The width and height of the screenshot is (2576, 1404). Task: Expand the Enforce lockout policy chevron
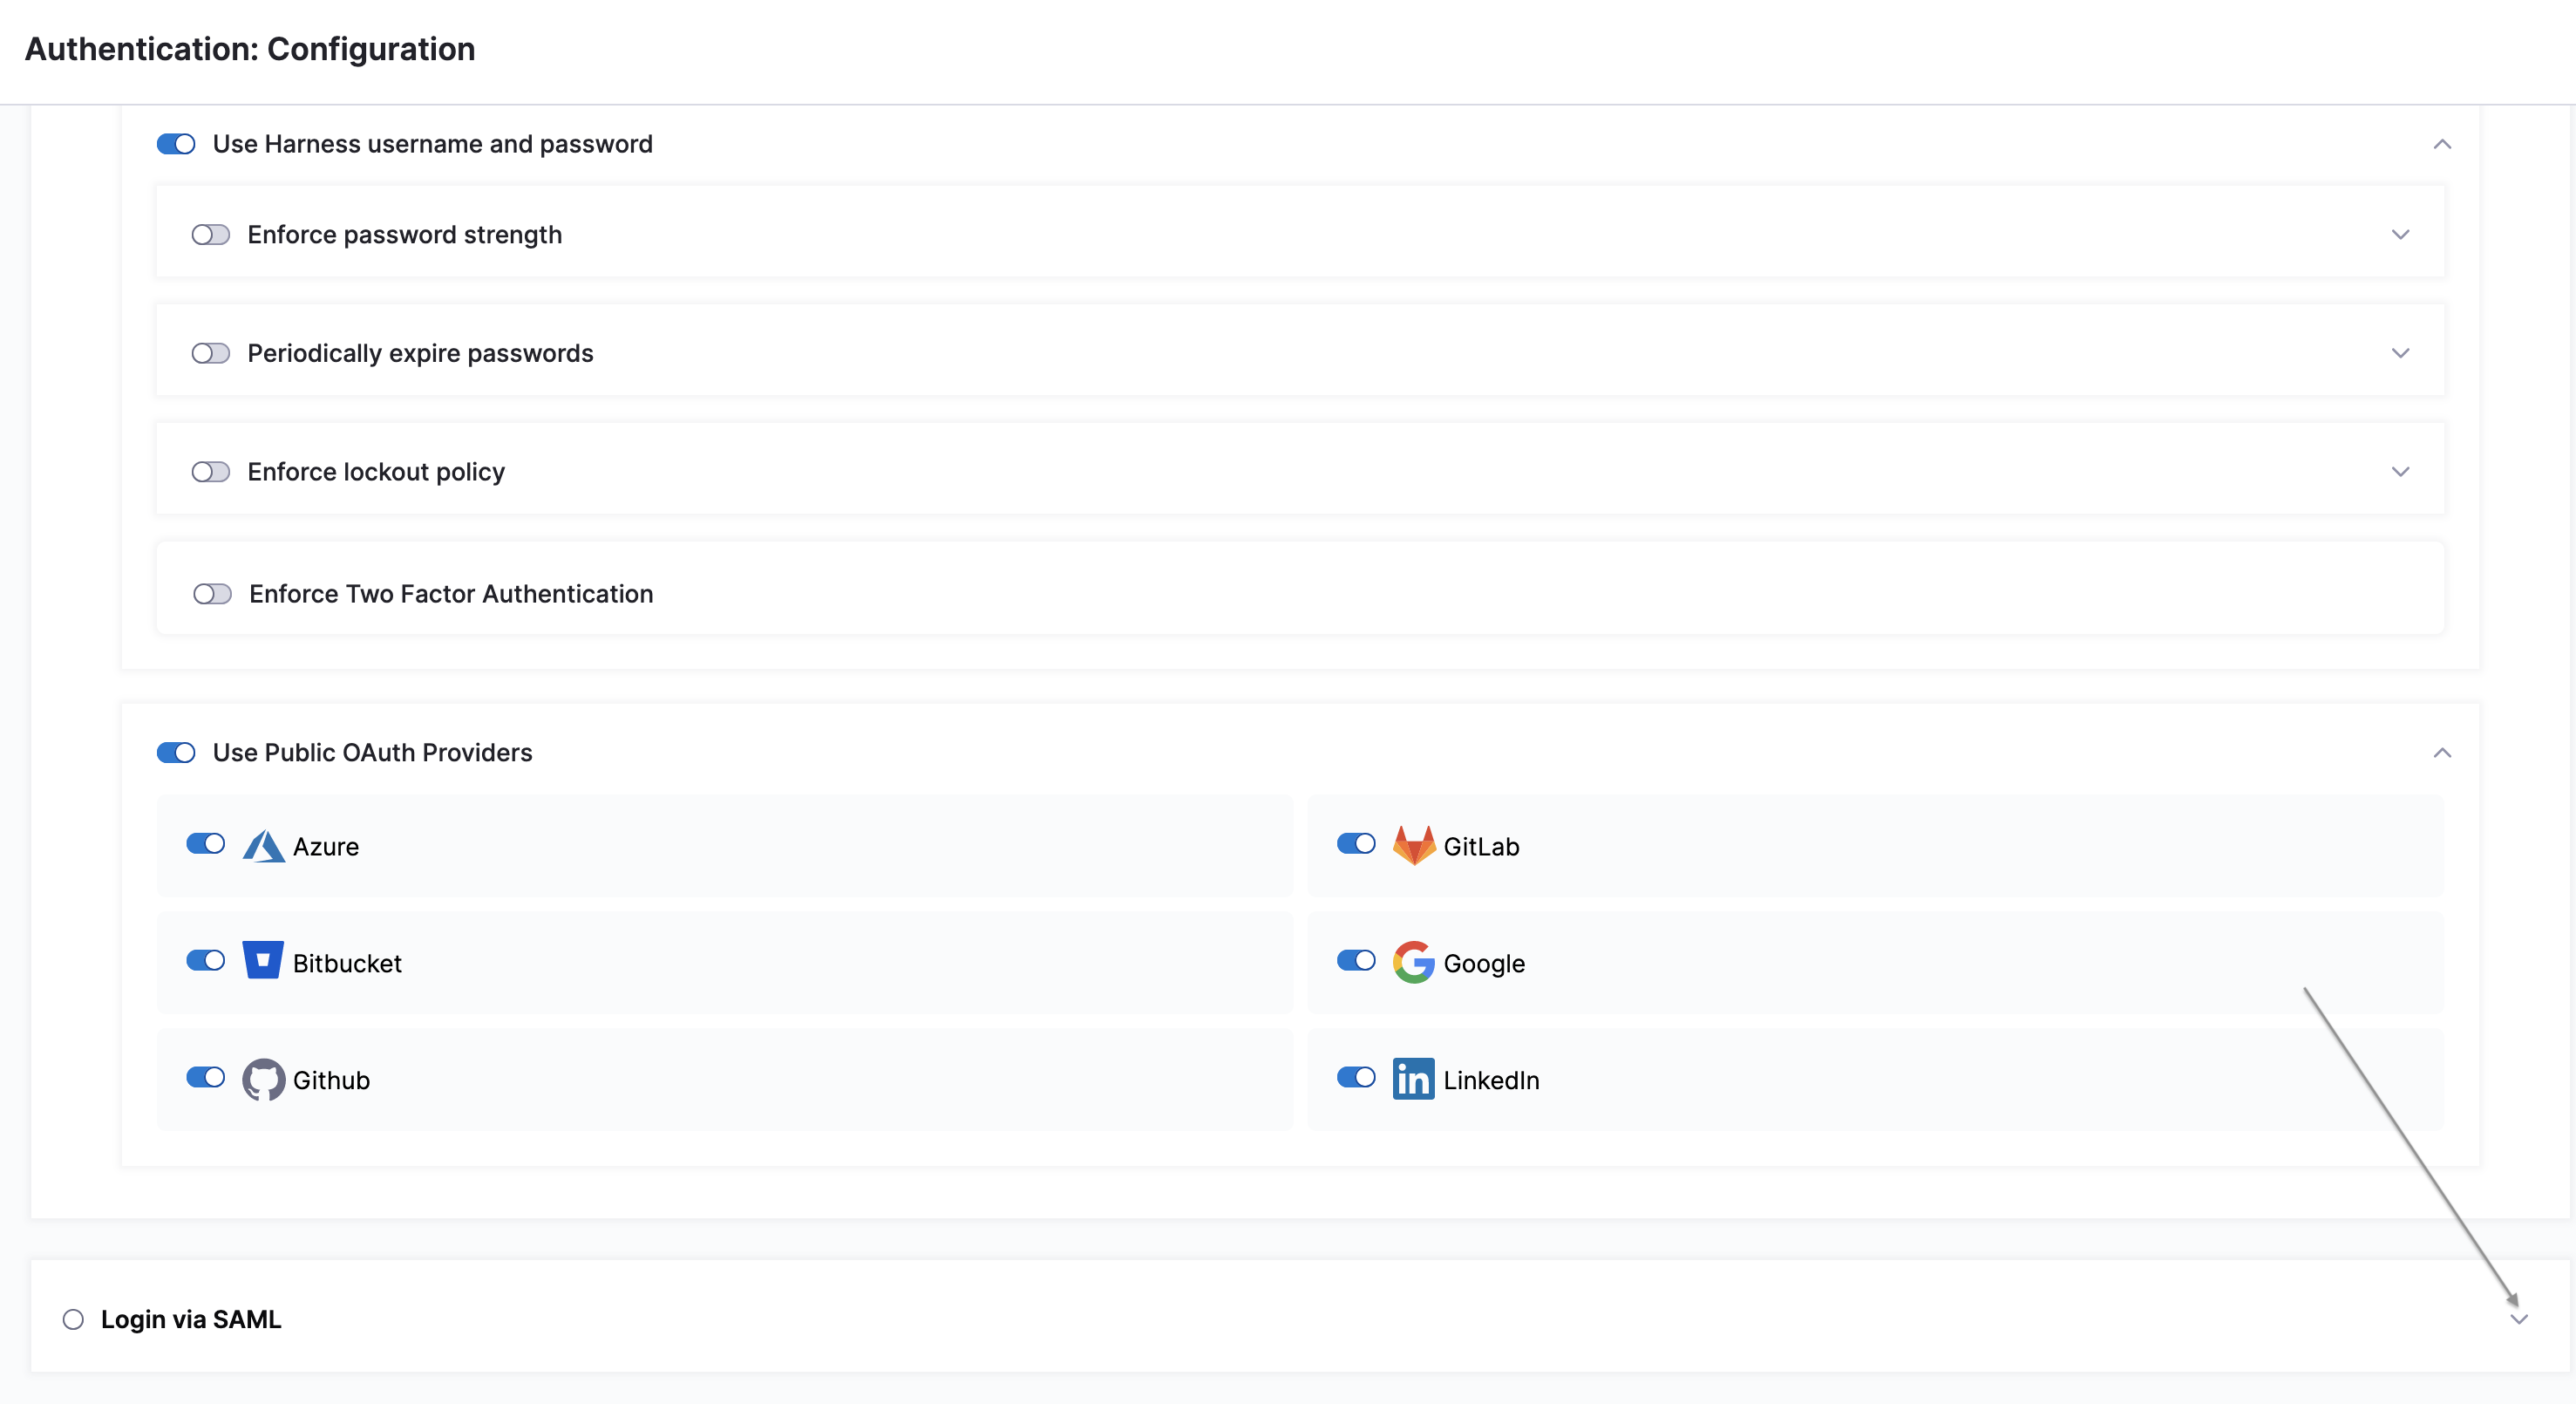[2400, 472]
